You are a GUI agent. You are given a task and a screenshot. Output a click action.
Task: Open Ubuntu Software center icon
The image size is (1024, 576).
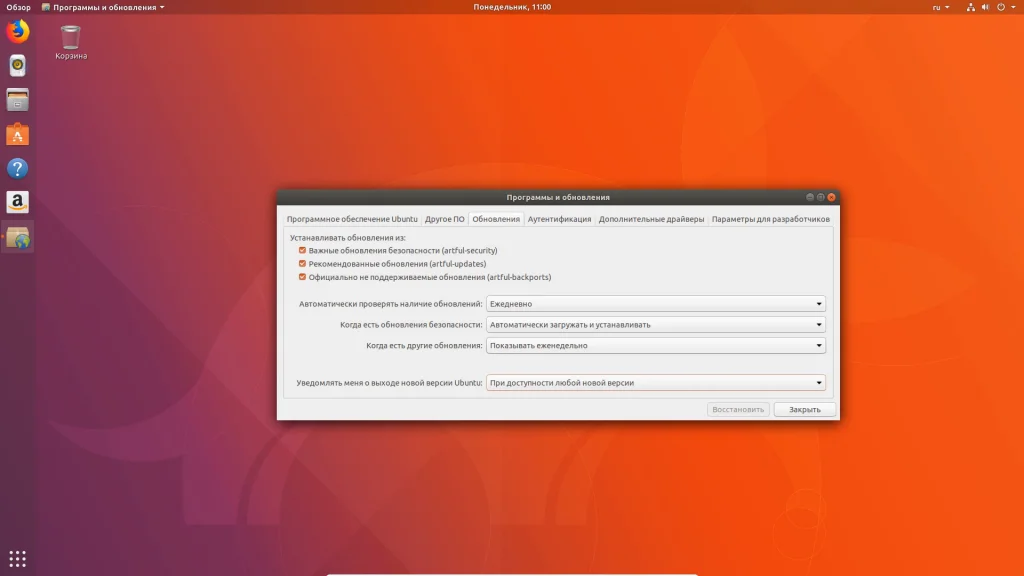pos(17,134)
